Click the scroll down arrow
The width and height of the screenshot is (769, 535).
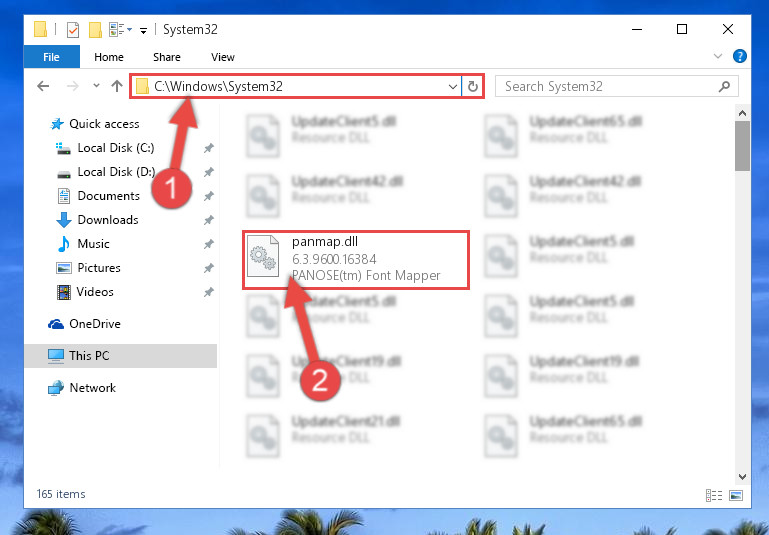coord(742,477)
